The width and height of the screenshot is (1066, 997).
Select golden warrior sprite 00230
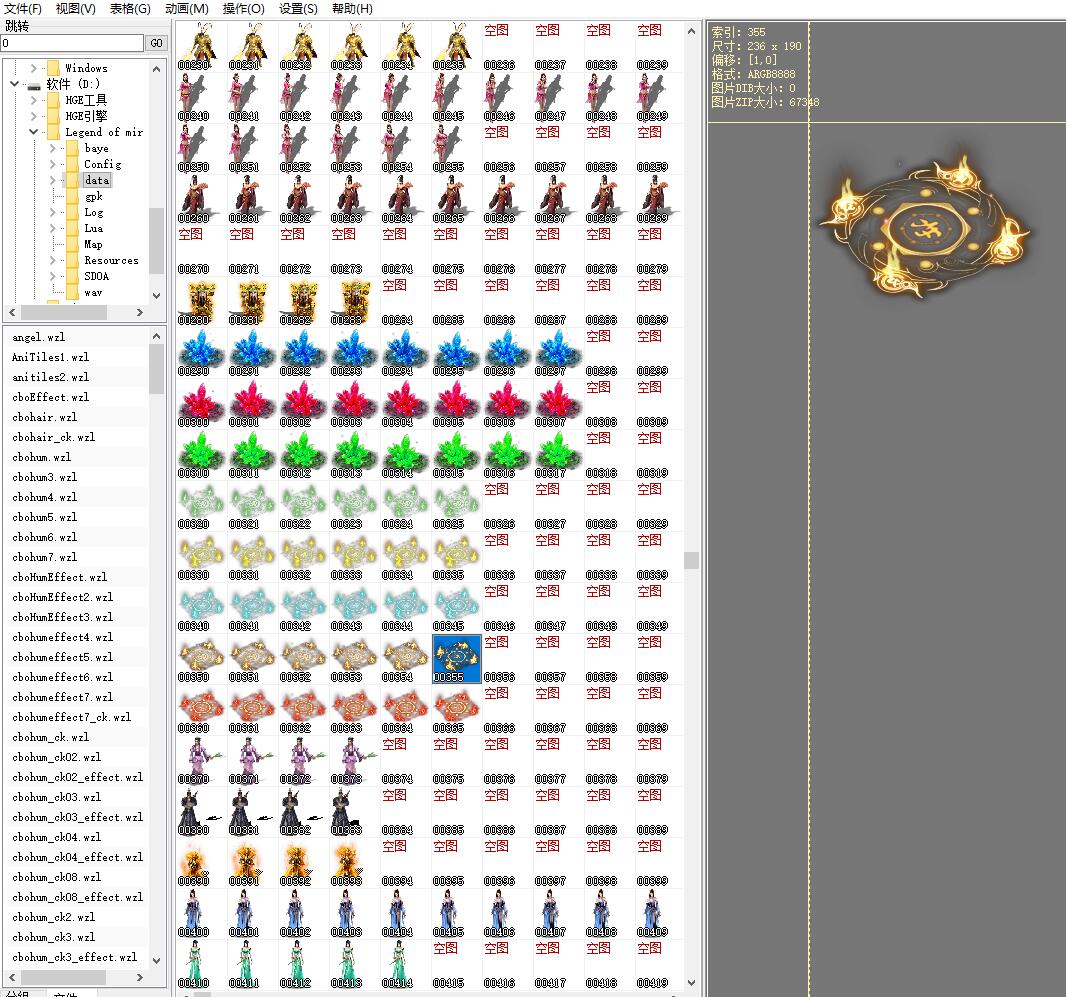pos(201,46)
